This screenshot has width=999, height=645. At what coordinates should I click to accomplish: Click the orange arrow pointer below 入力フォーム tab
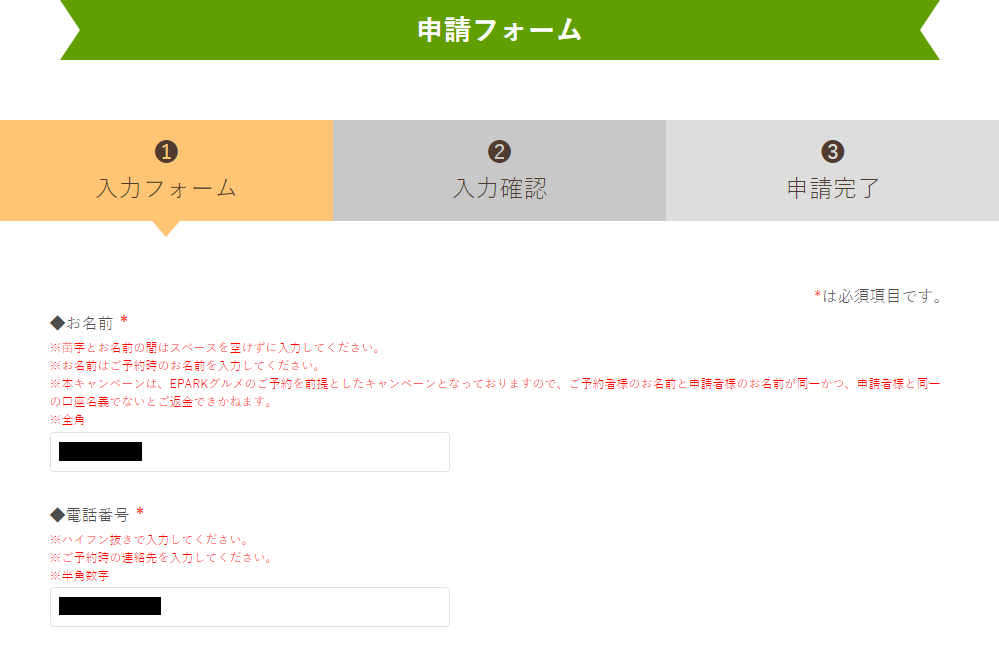coord(166,229)
